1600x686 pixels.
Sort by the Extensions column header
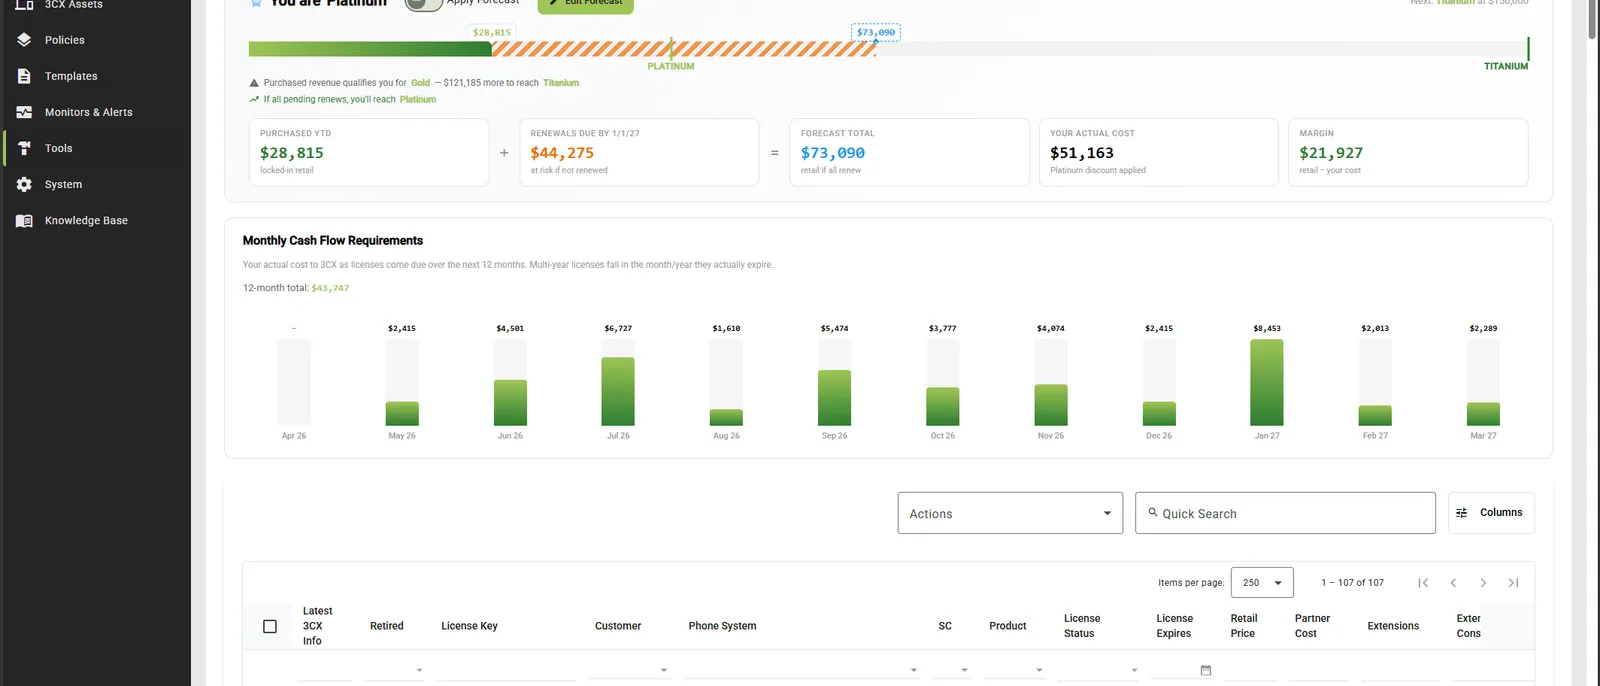1393,626
